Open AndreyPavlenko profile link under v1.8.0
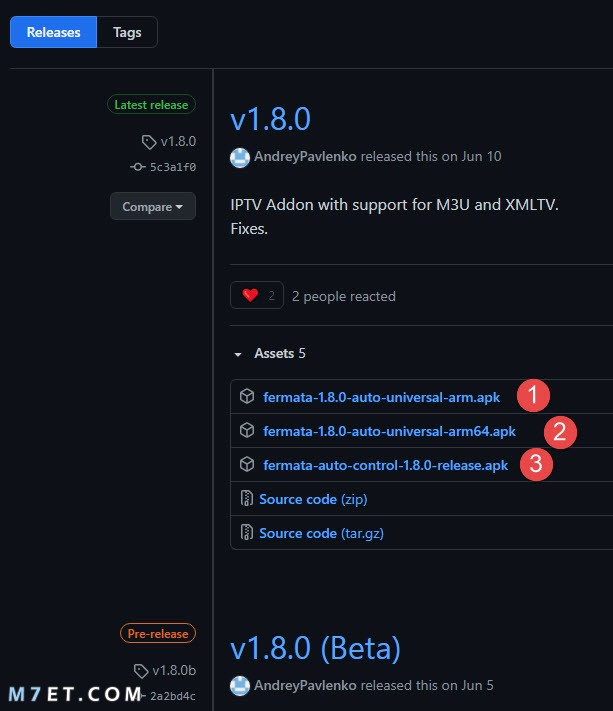Viewport: 613px width, 711px height. tap(305, 156)
